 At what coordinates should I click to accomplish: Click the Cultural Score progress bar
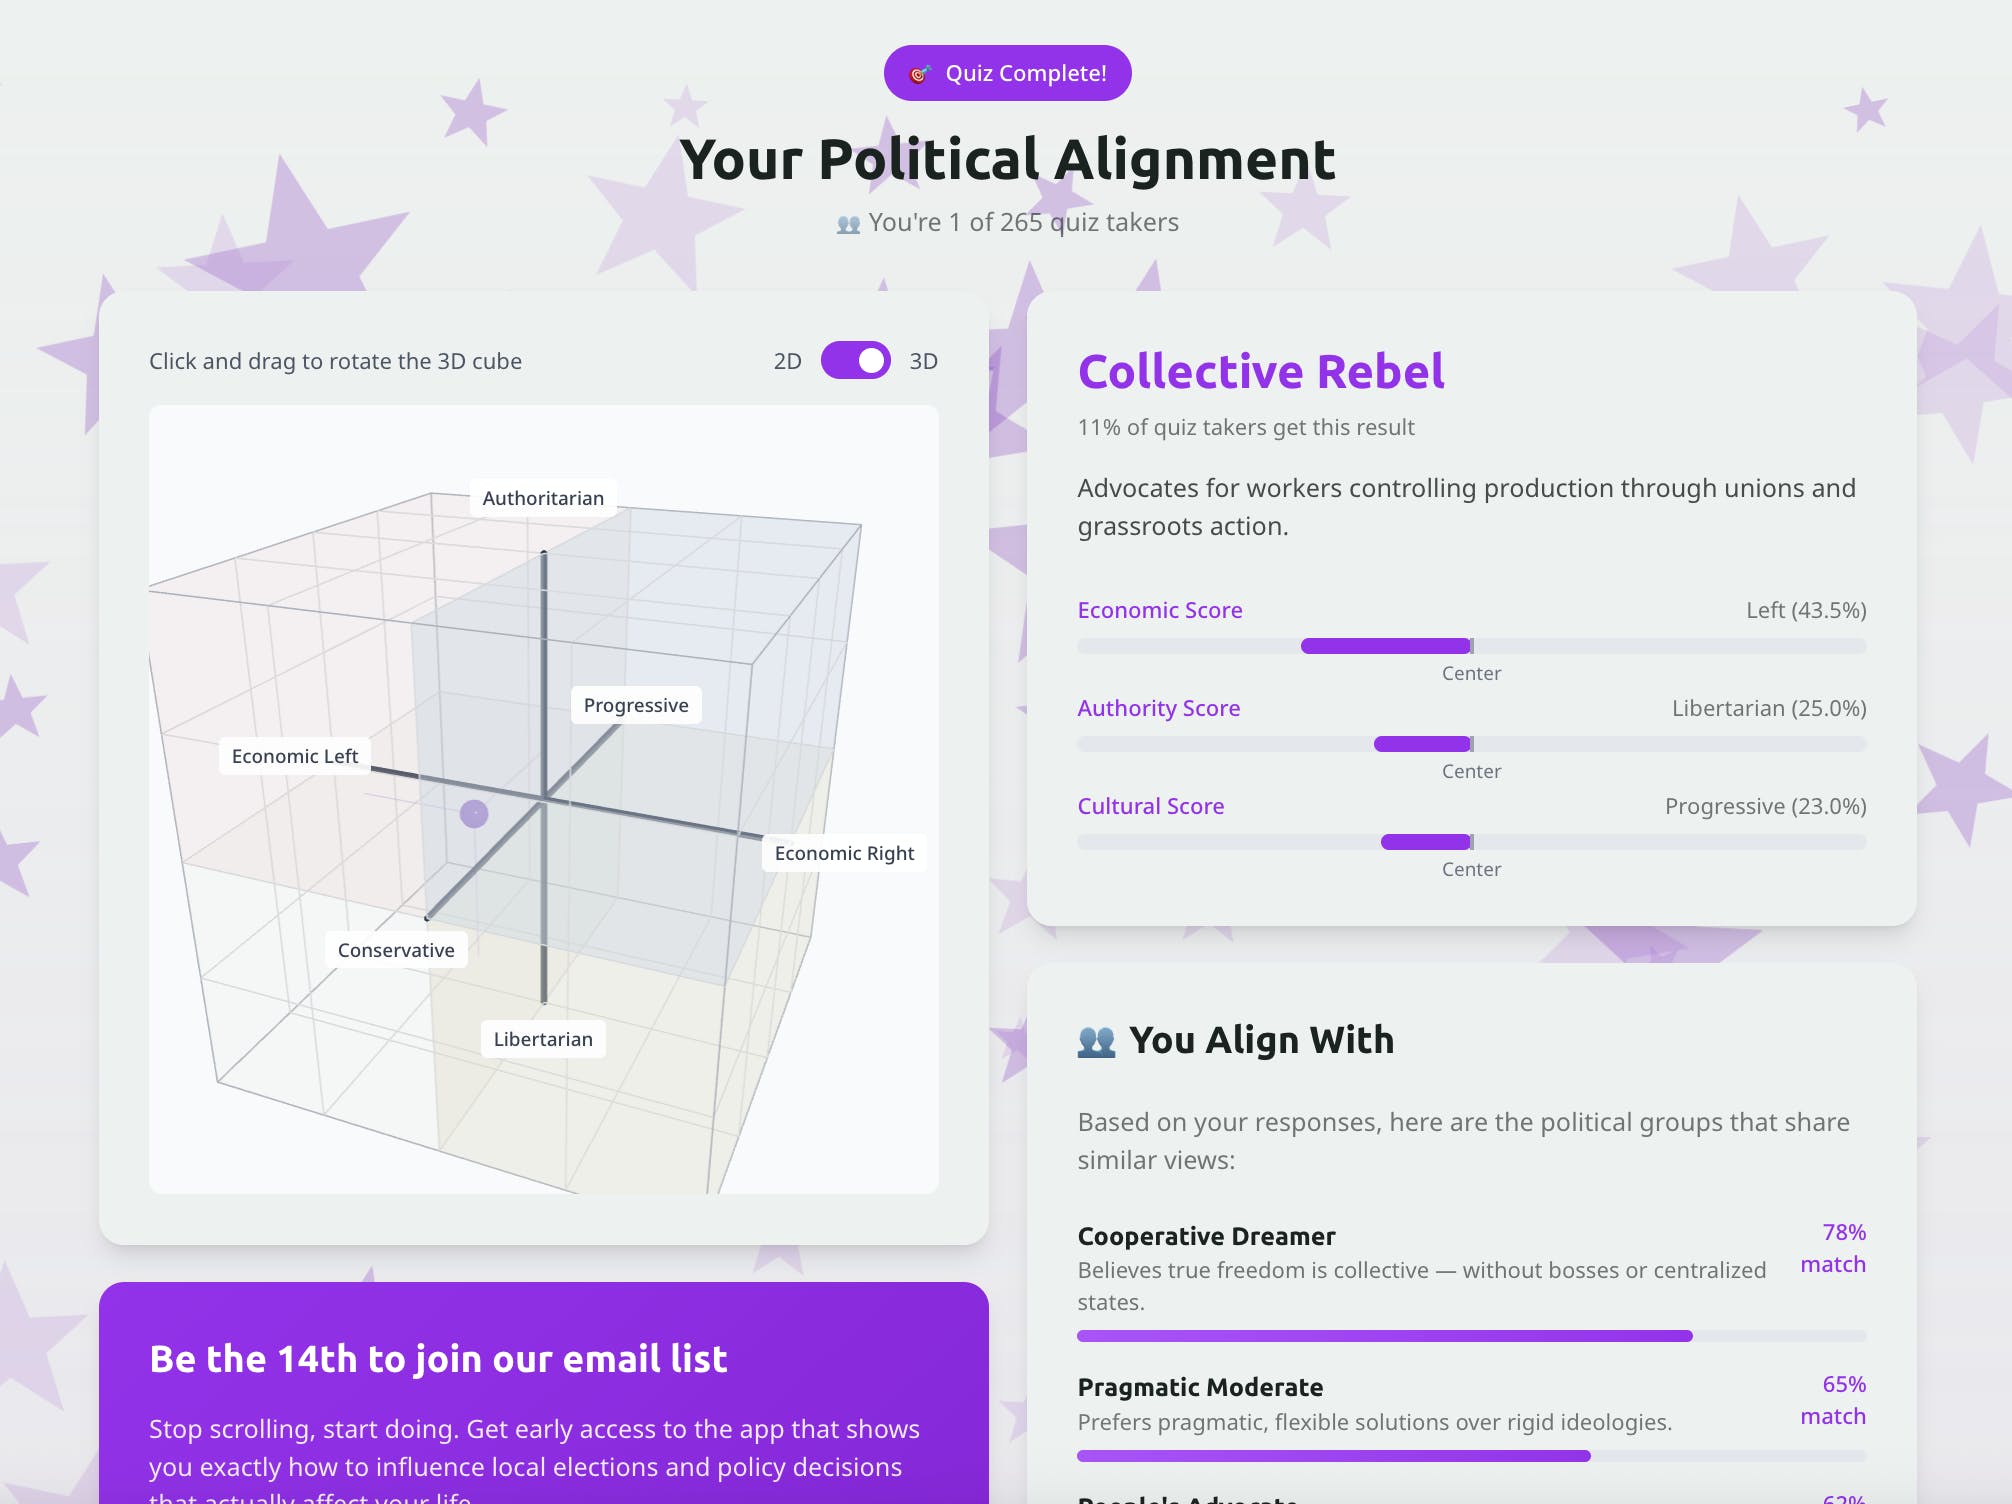coord(1472,842)
